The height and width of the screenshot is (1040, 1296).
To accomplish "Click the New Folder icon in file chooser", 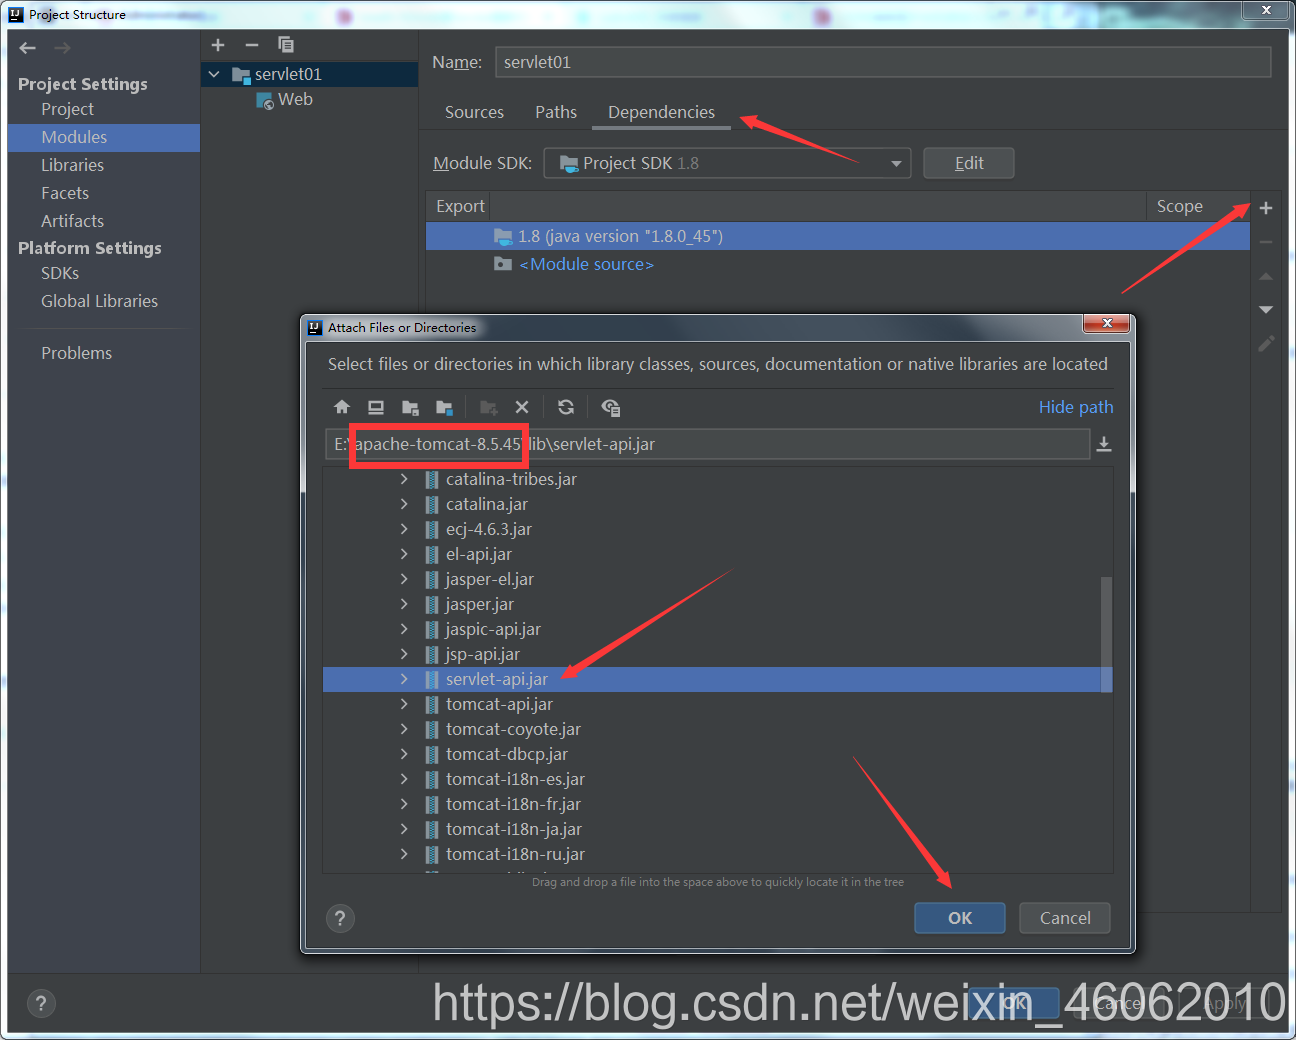I will (x=489, y=407).
